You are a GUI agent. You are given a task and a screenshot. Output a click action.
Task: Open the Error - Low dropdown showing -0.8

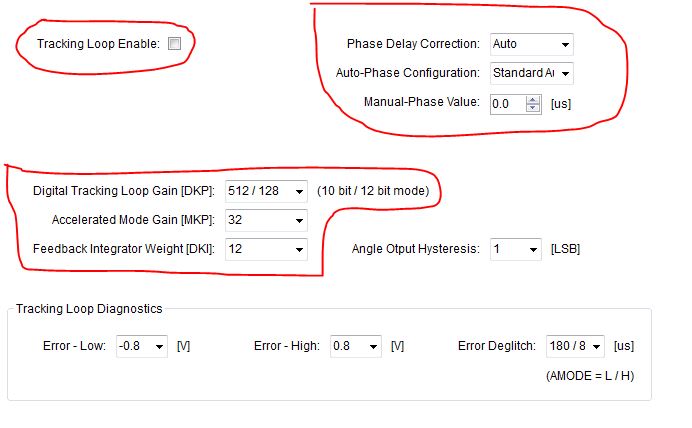(142, 346)
